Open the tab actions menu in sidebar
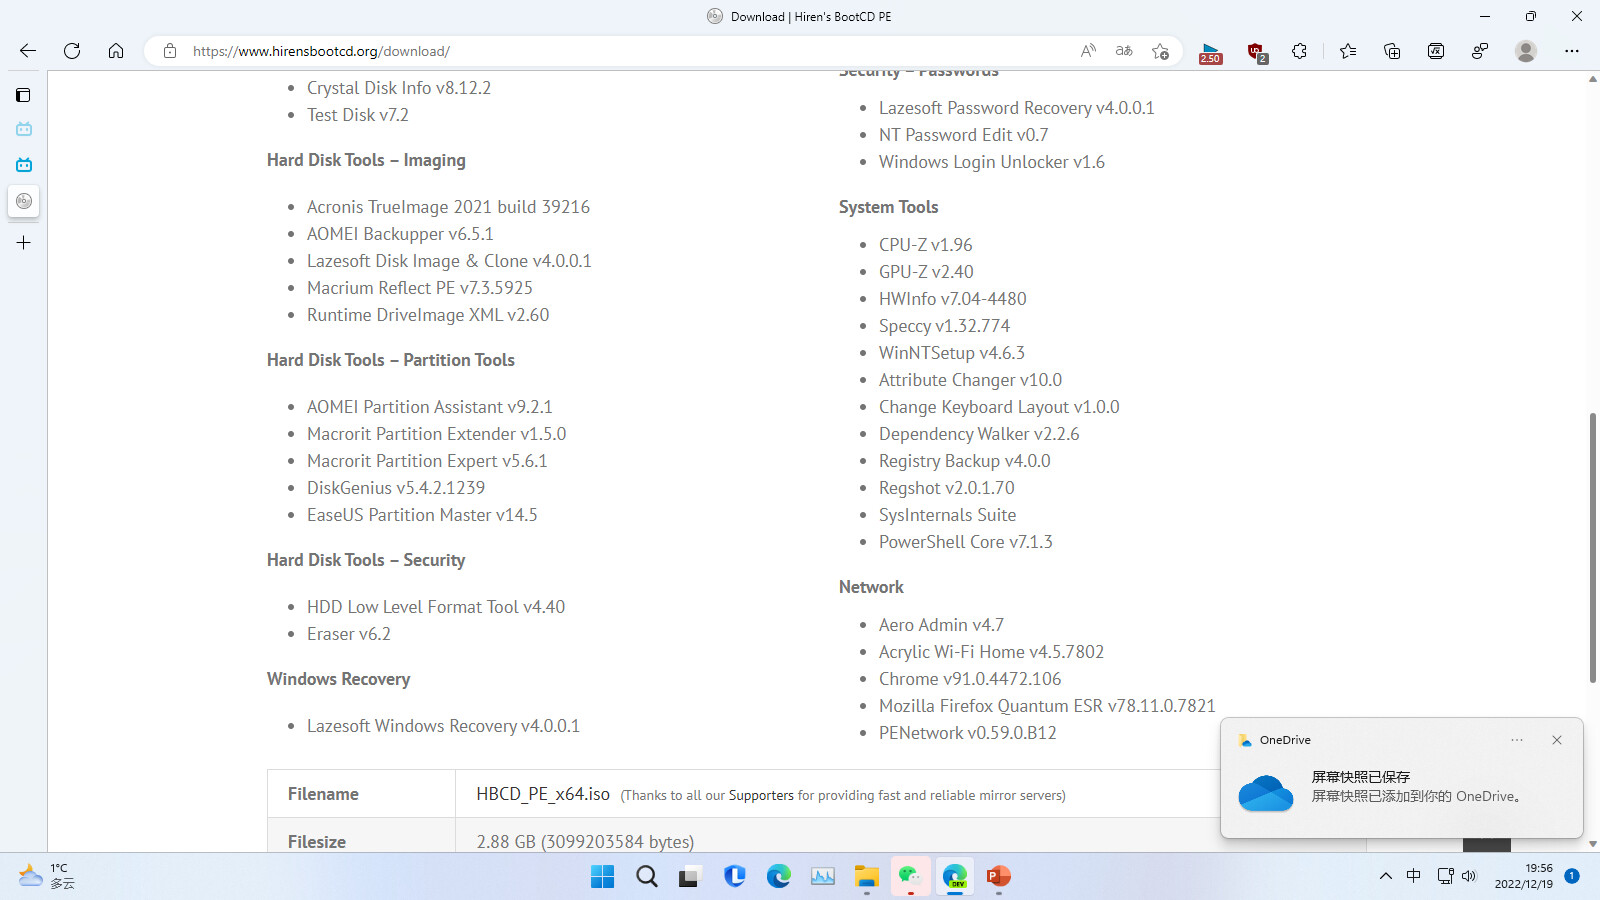Screen dimensions: 1600x900 24,95
